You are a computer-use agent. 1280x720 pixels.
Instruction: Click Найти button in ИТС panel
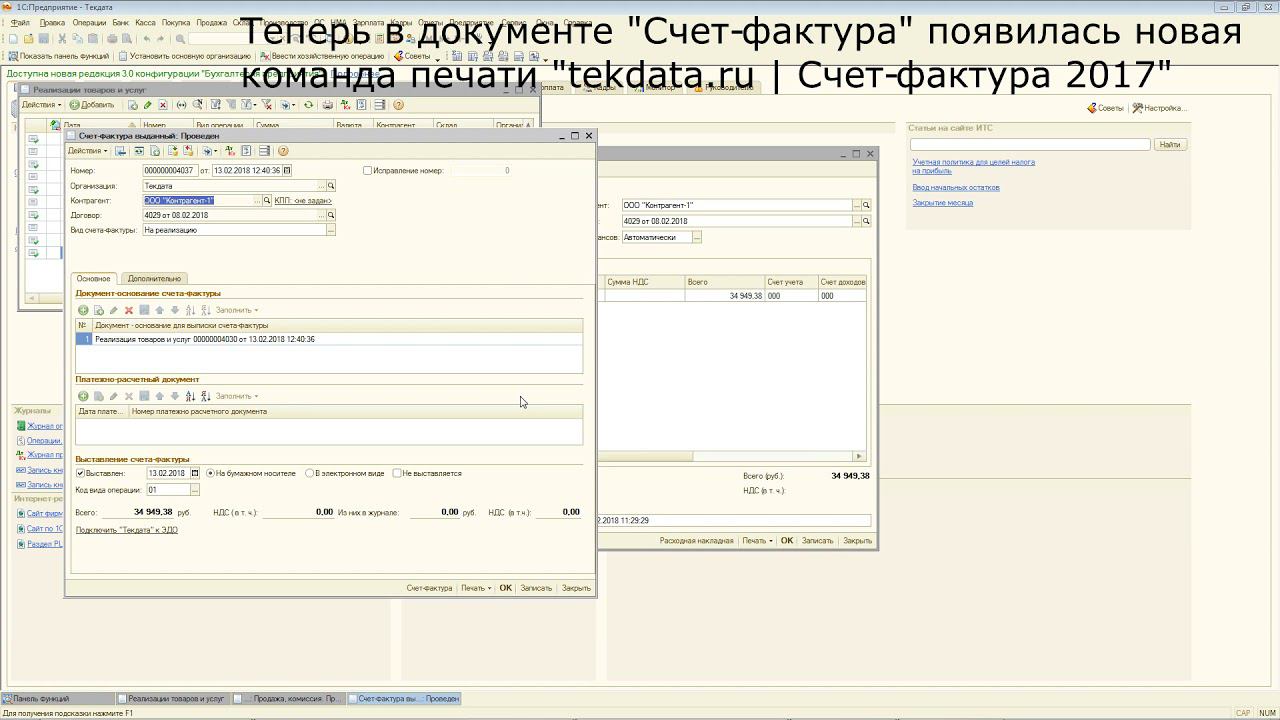tap(1170, 145)
